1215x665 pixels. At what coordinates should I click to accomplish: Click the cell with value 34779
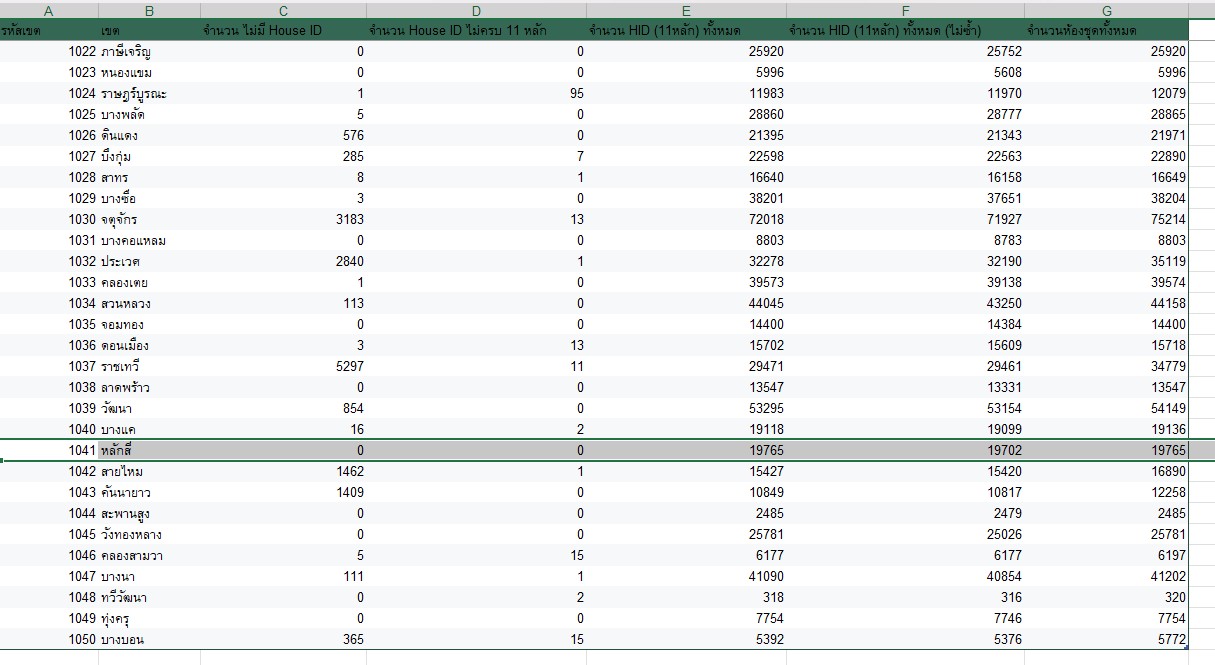[x=1106, y=366]
